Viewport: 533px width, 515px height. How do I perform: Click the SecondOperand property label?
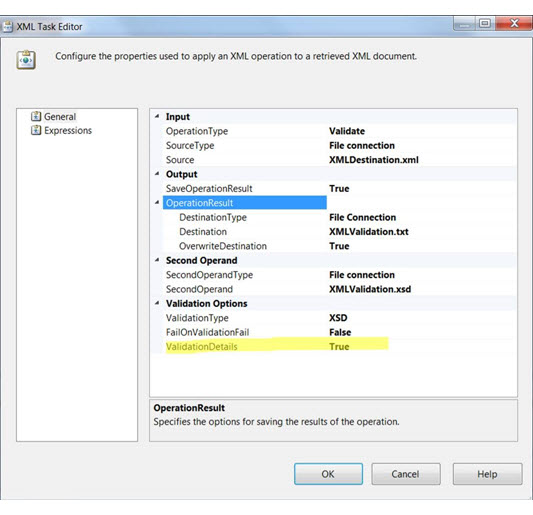(x=199, y=289)
